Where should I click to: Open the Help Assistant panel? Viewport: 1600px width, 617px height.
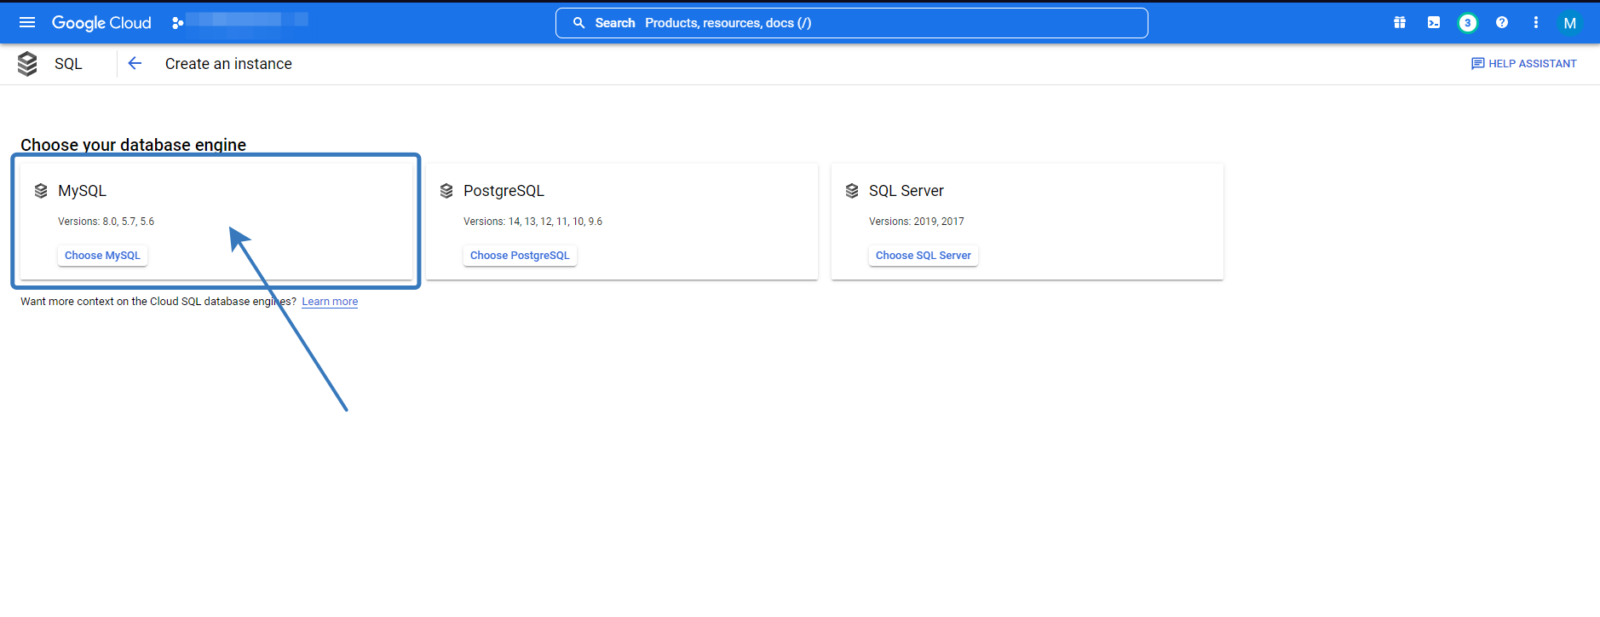click(1523, 63)
